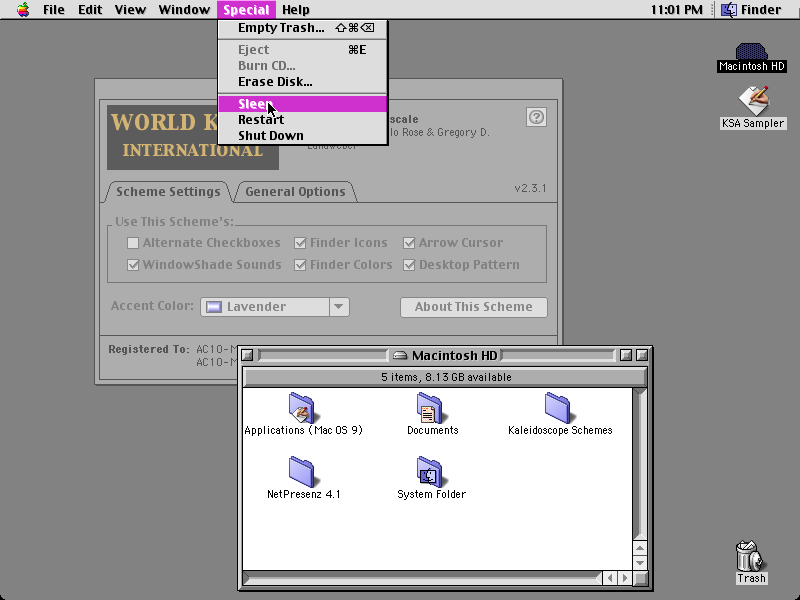Toggle the Arrow Cursor checkbox
Viewport: 800px width, 600px height.
click(x=409, y=243)
